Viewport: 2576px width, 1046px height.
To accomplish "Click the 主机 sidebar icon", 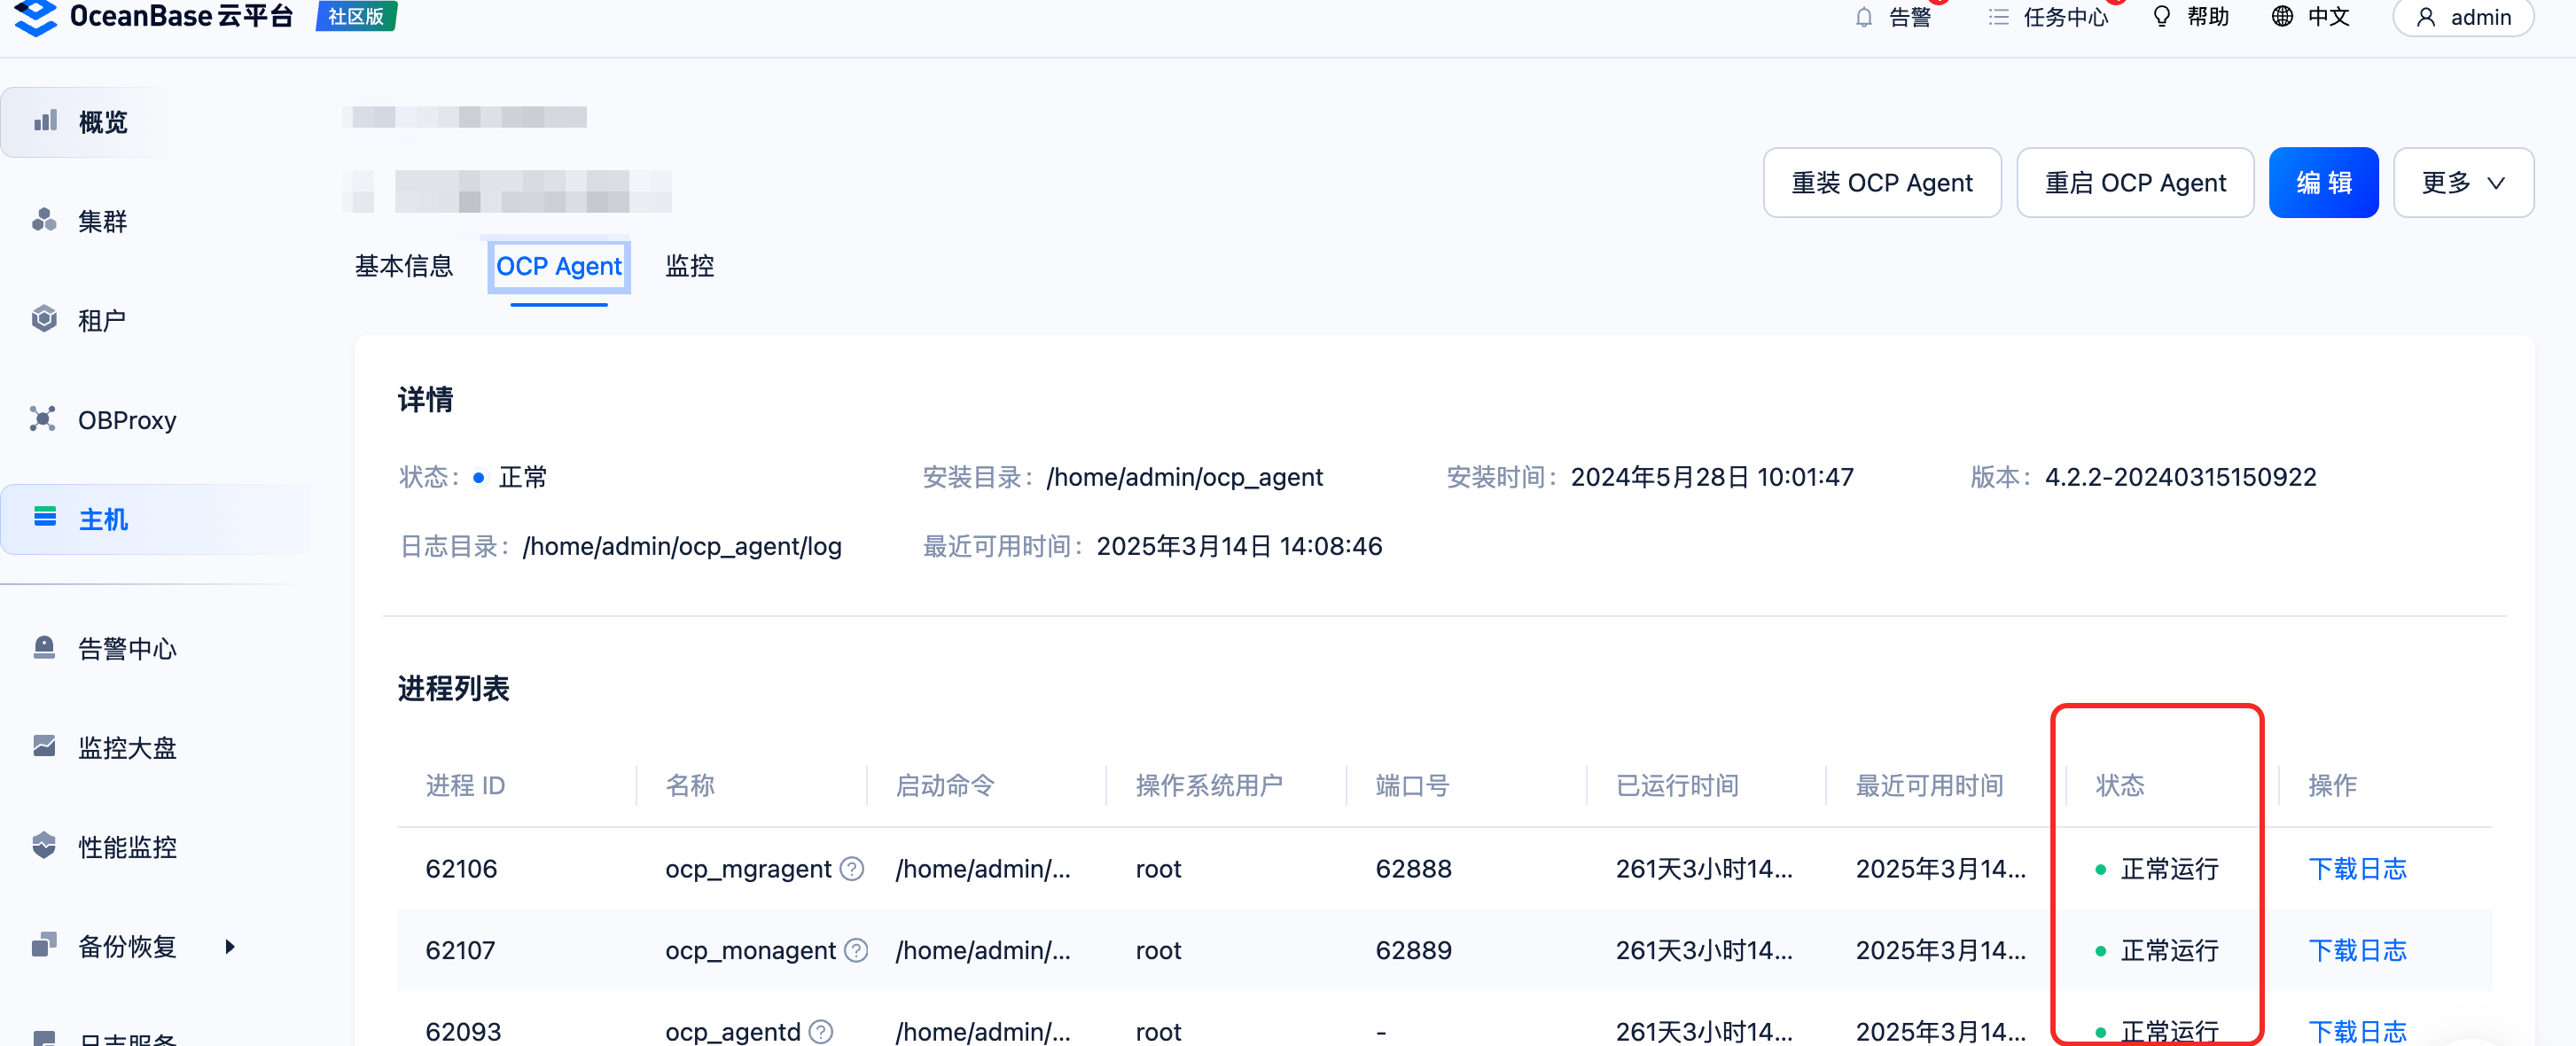I will [x=45, y=517].
